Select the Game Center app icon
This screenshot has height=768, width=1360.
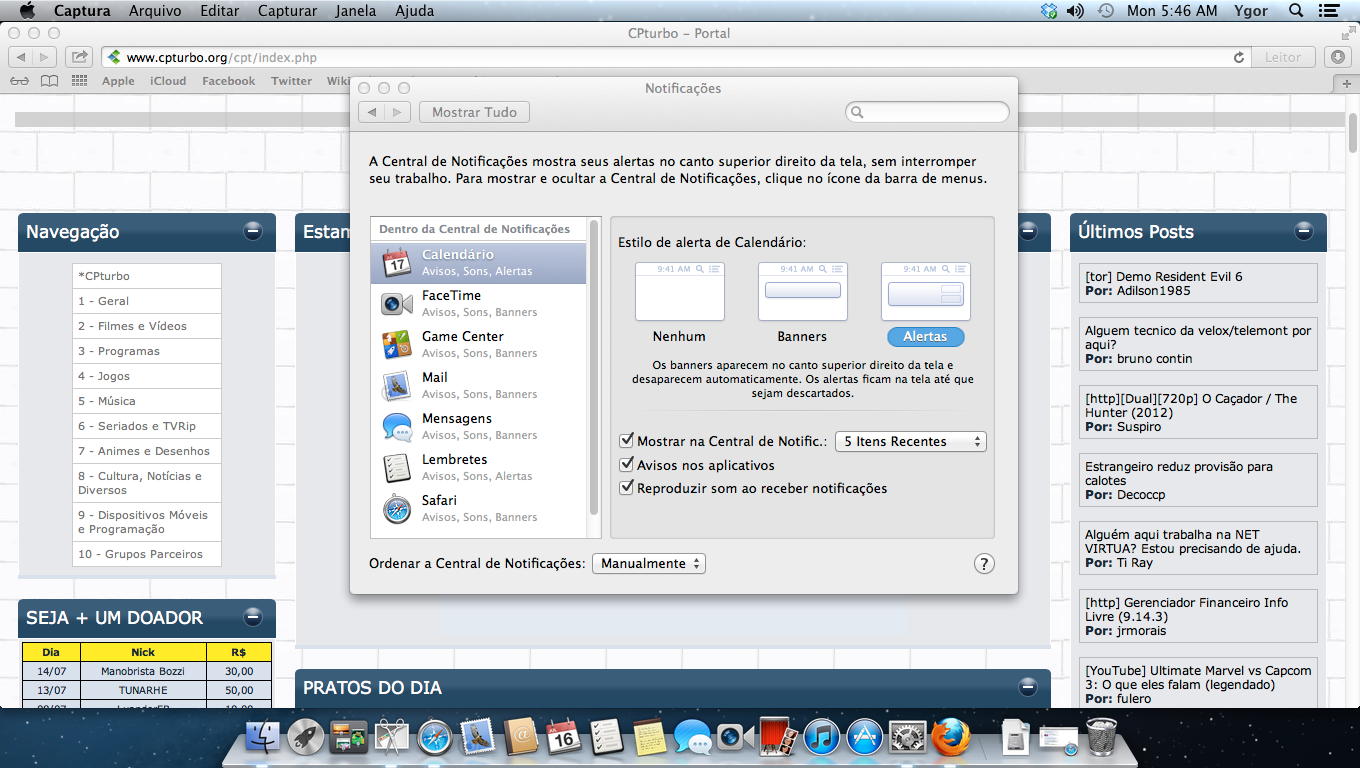tap(397, 345)
